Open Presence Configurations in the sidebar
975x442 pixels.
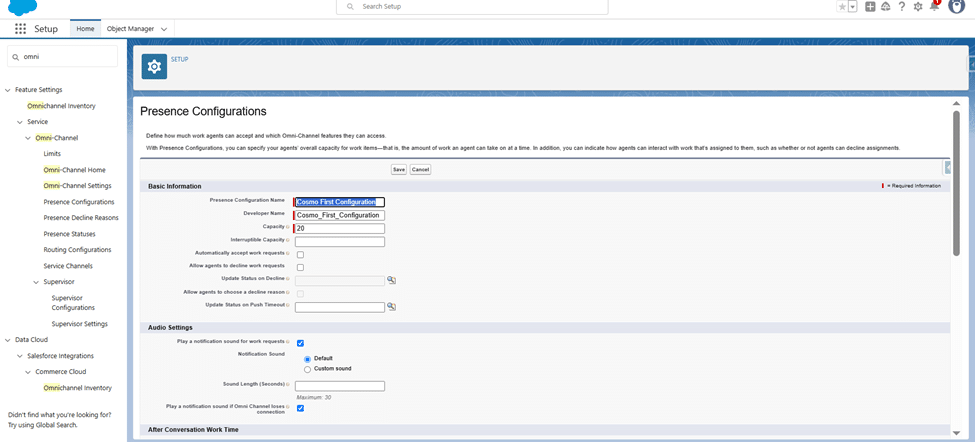click(x=79, y=202)
